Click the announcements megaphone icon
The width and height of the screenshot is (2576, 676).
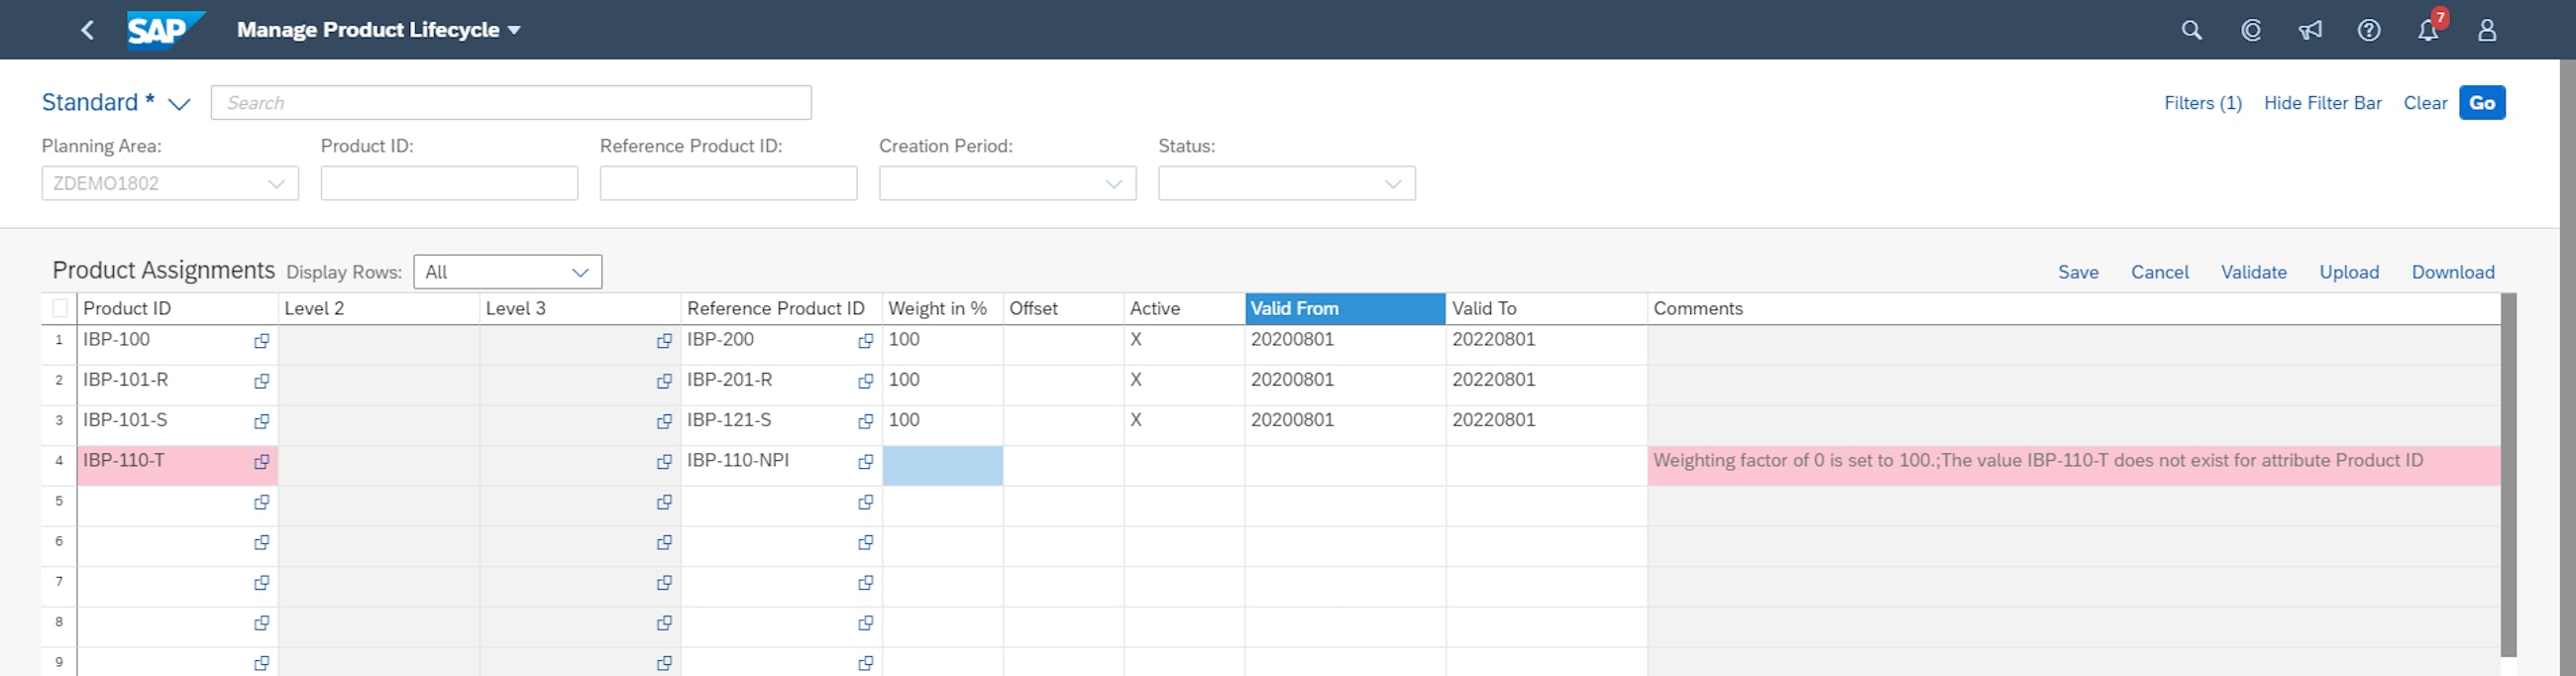coord(2310,30)
